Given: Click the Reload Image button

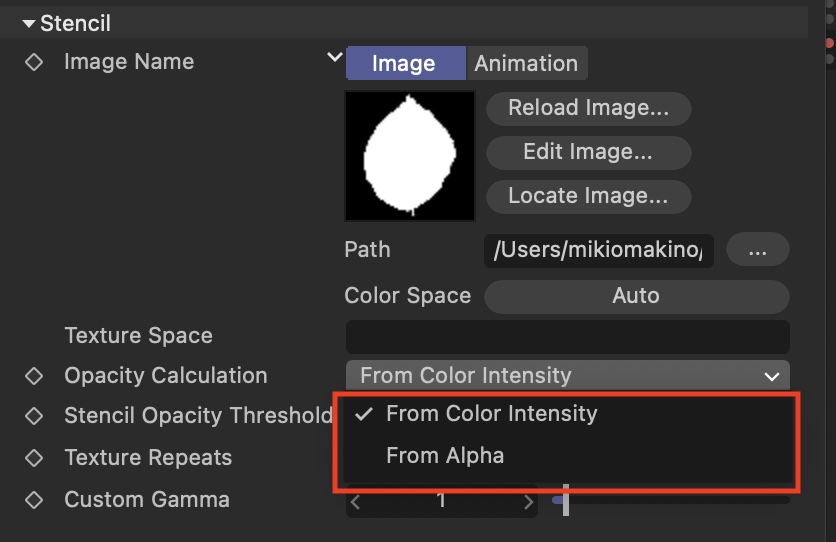Looking at the screenshot, I should (588, 108).
